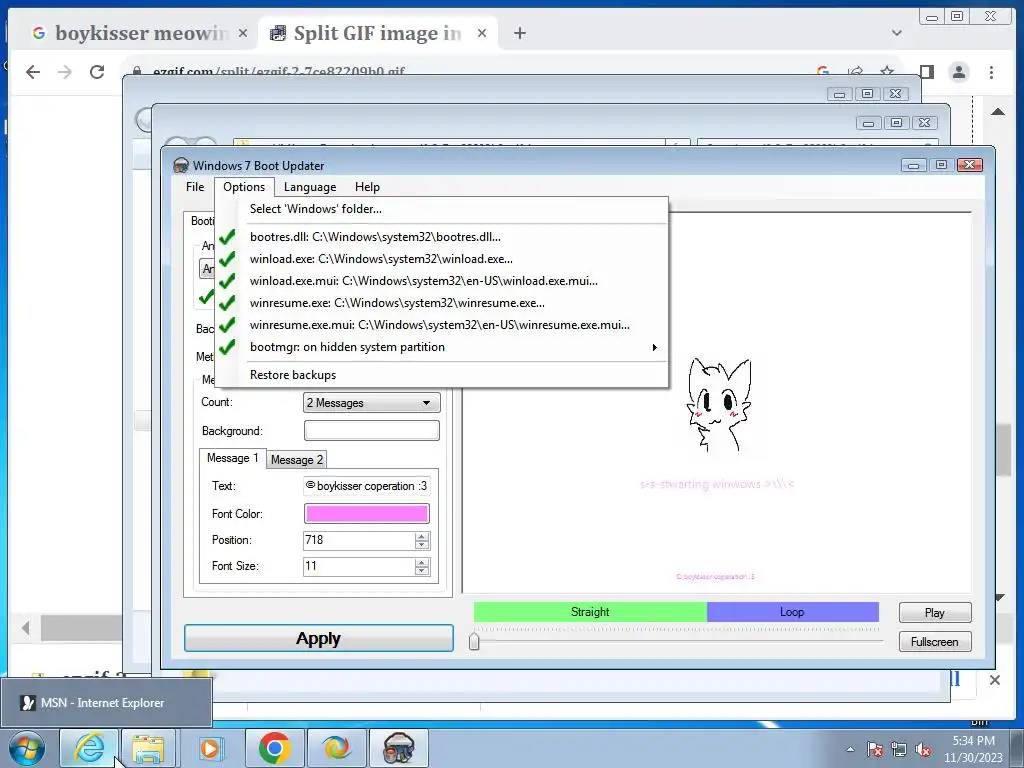Decrease the Position value with down arrow
Screen dimensions: 1024x768
click(x=422, y=545)
